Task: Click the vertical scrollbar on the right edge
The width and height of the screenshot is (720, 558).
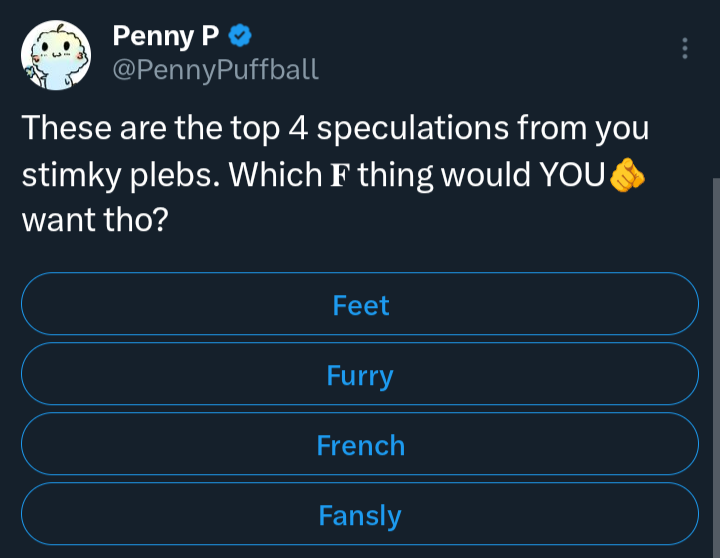Action: (x=714, y=360)
